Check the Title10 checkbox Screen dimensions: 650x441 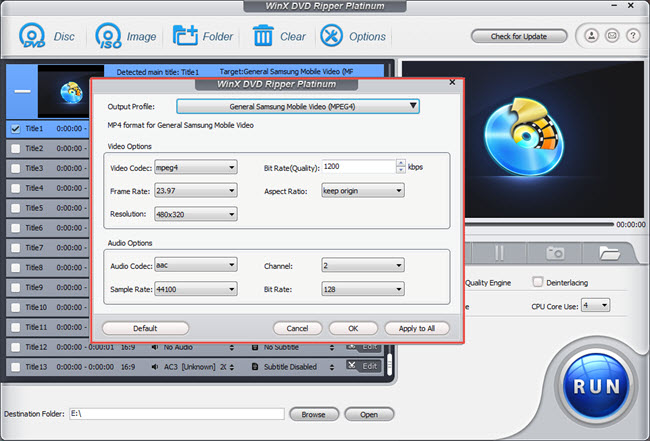(15, 308)
